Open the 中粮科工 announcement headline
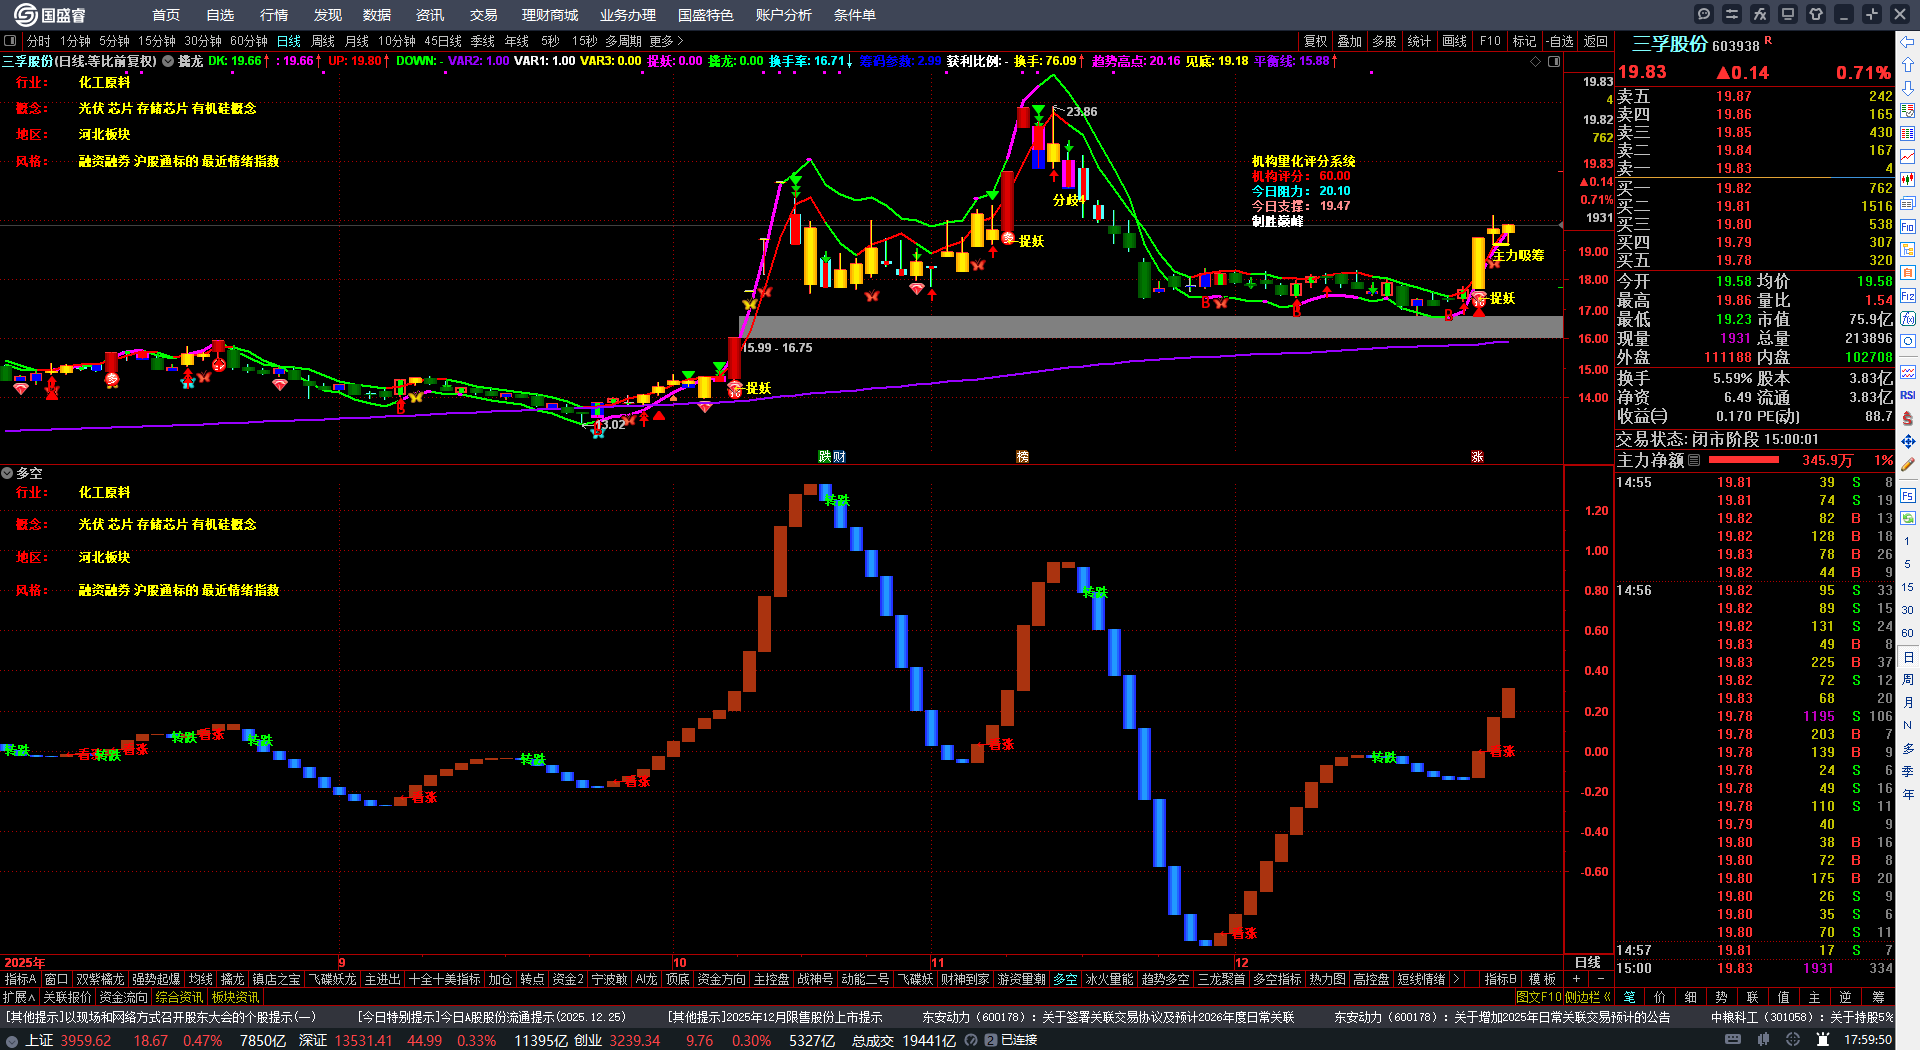The height and width of the screenshot is (1050, 1920). click(1802, 1017)
